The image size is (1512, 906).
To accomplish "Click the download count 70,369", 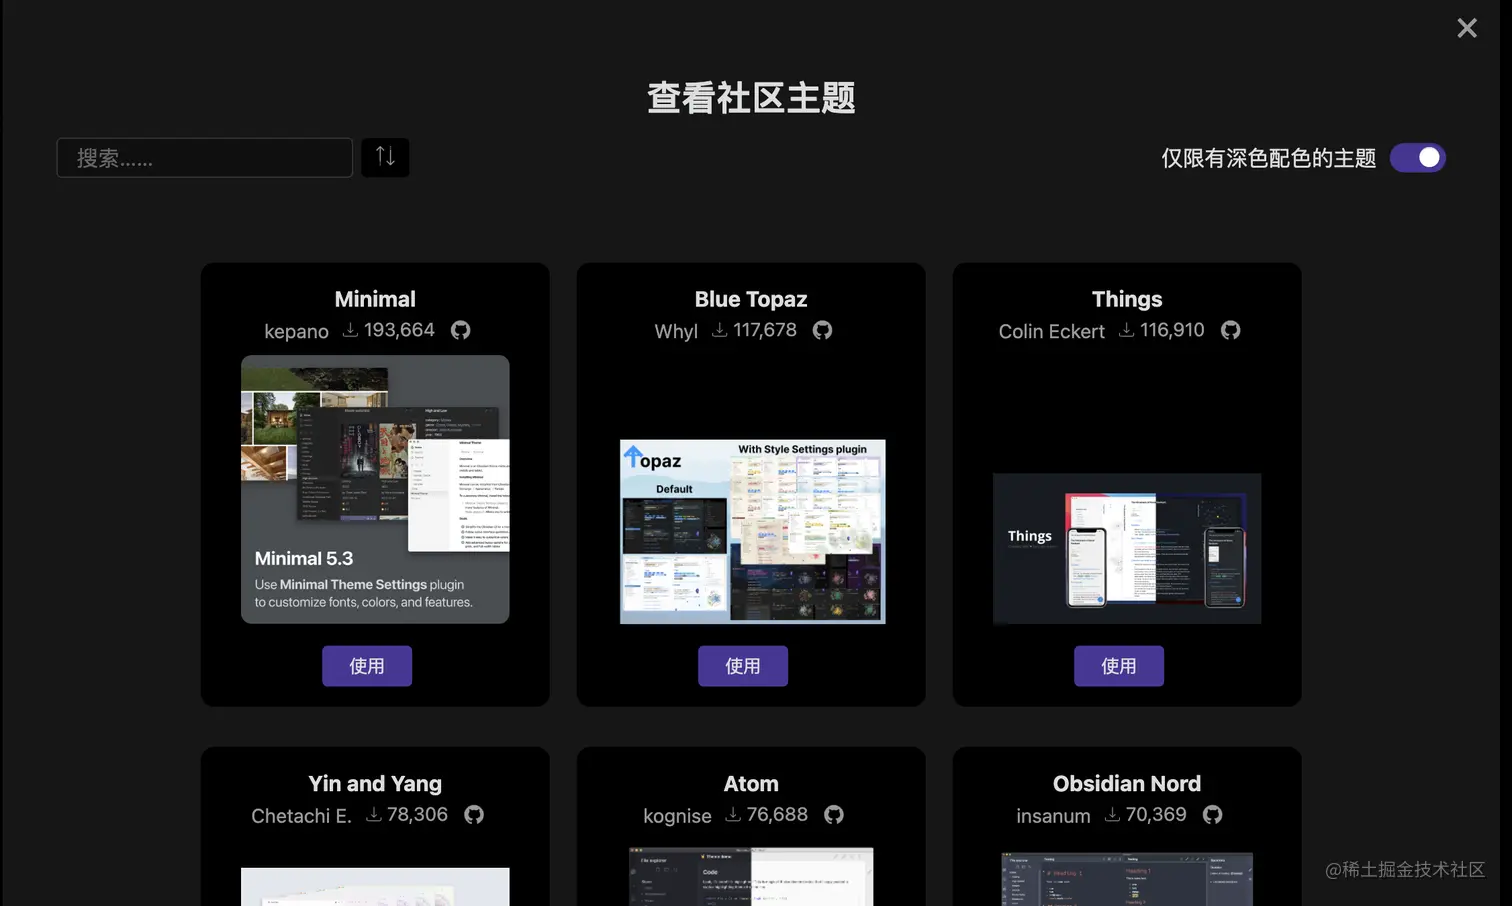I will coord(1156,815).
